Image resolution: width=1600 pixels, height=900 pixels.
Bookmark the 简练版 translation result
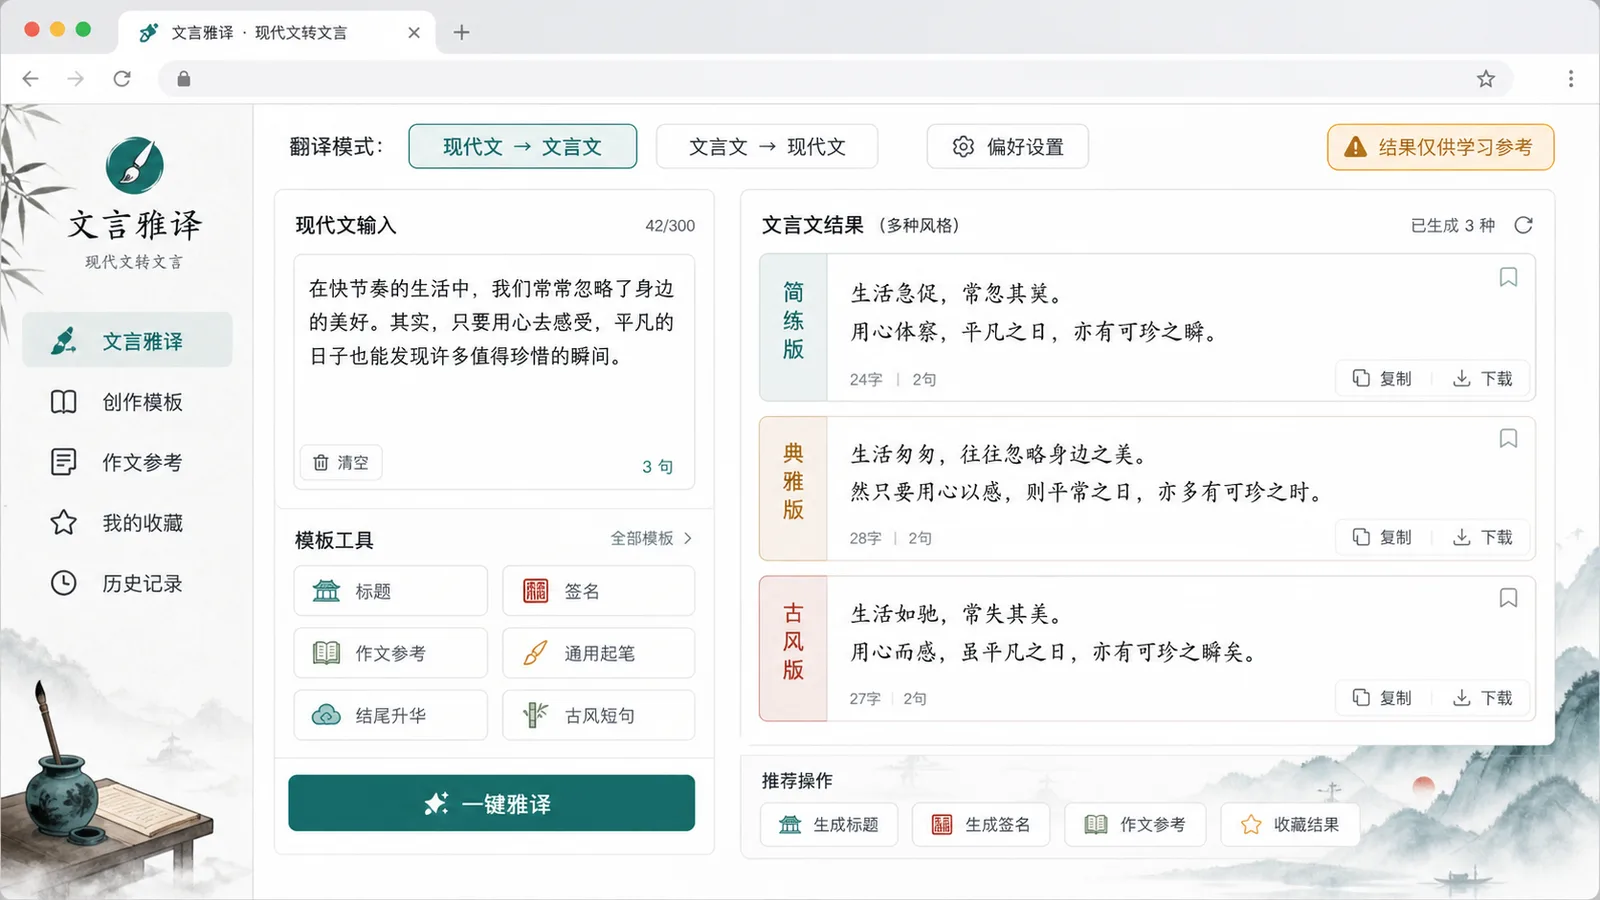(1508, 277)
